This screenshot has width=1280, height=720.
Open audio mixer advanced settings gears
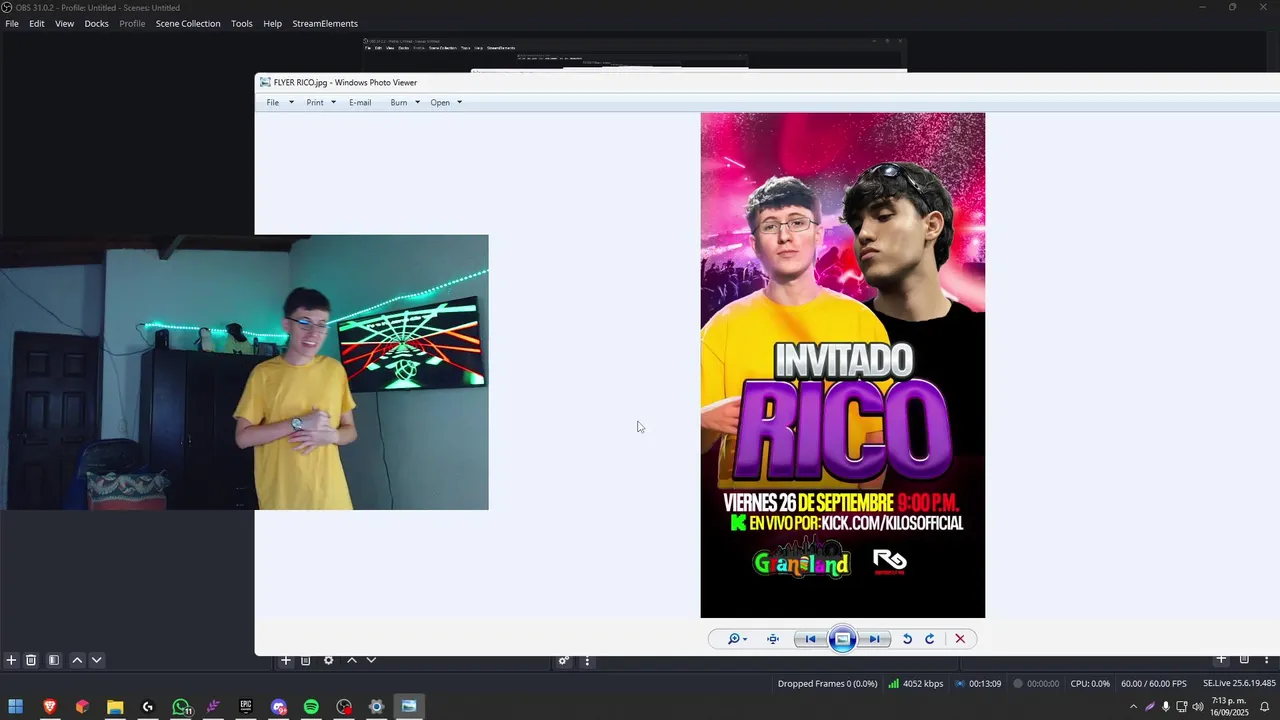point(564,660)
